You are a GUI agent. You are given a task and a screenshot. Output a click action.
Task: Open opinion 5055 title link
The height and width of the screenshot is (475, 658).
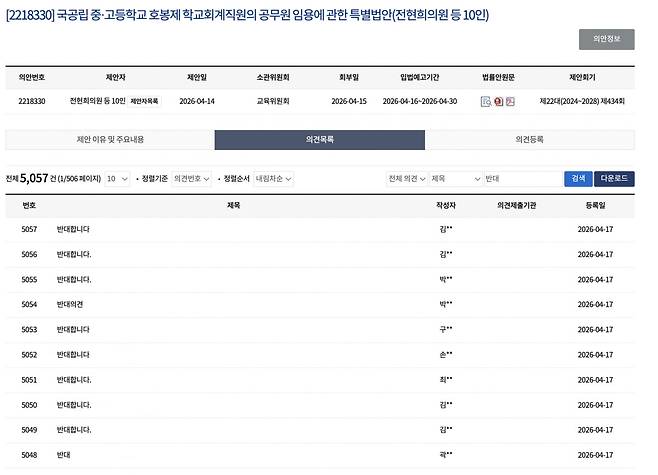pos(74,279)
